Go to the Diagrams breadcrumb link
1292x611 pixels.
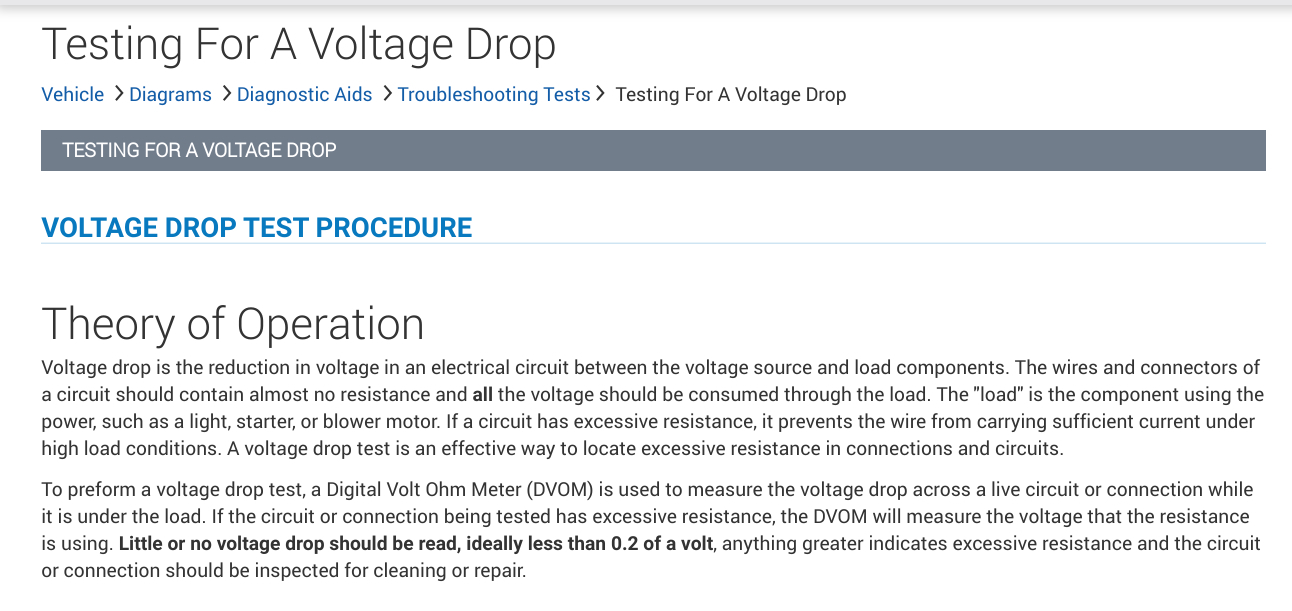click(170, 94)
